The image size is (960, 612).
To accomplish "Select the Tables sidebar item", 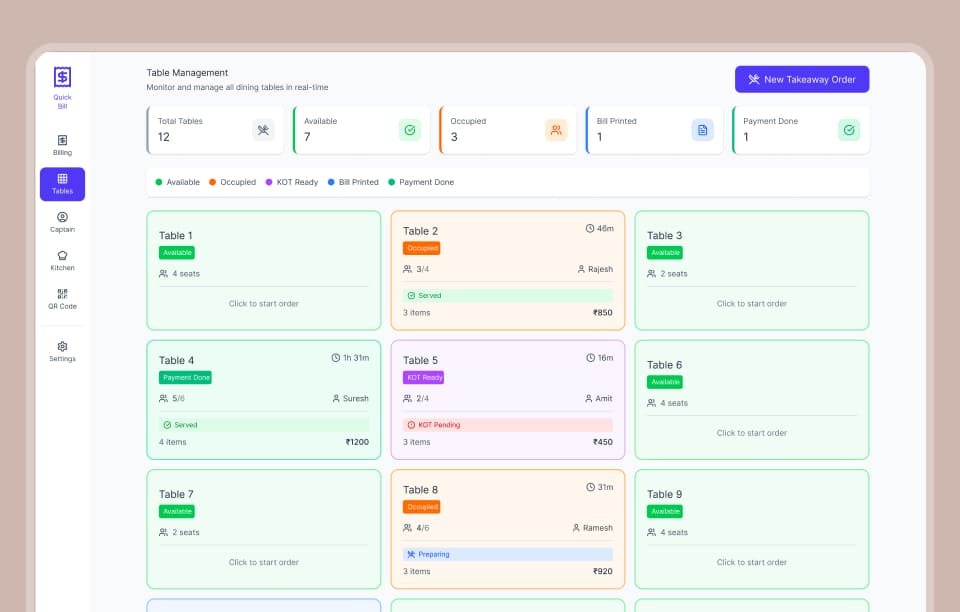I will 62,184.
